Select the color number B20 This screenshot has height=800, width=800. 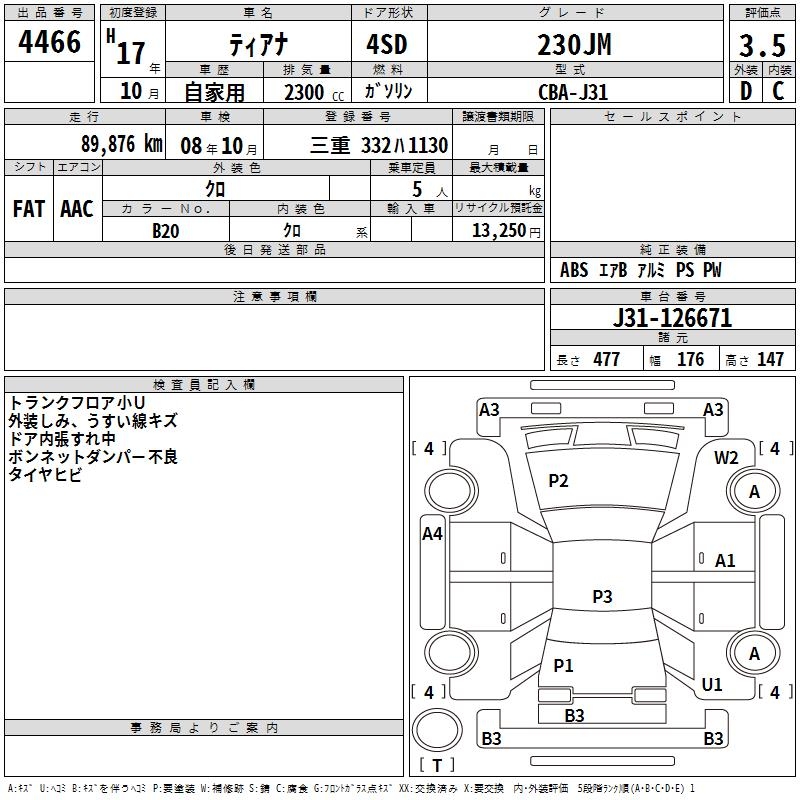tap(166, 231)
